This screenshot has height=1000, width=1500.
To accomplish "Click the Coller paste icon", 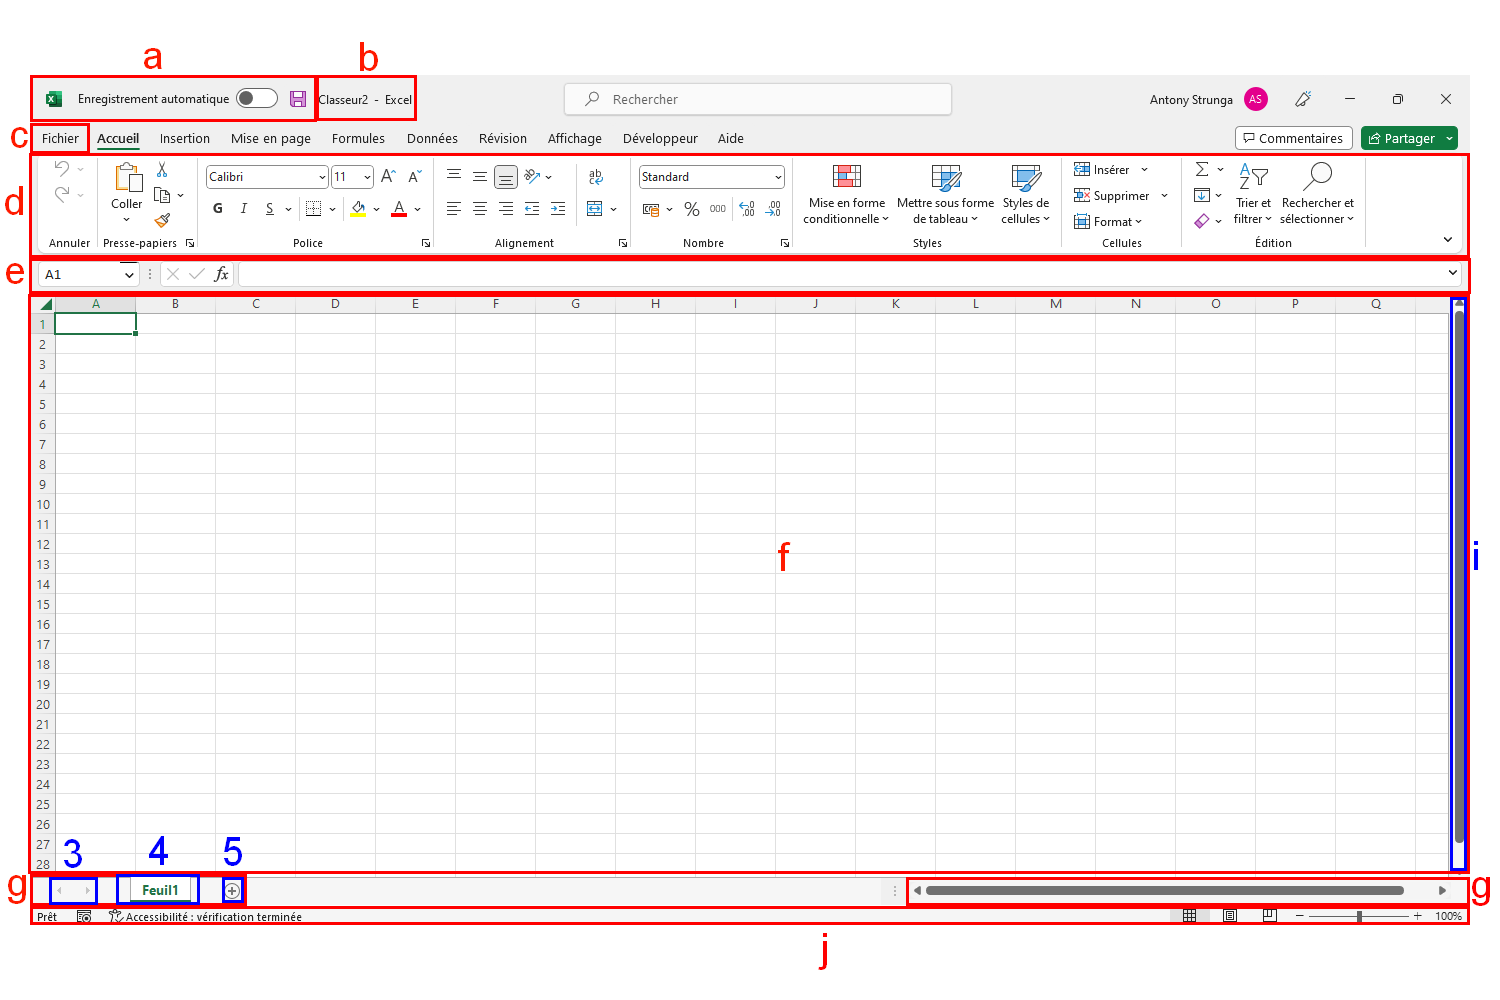I will point(127,178).
